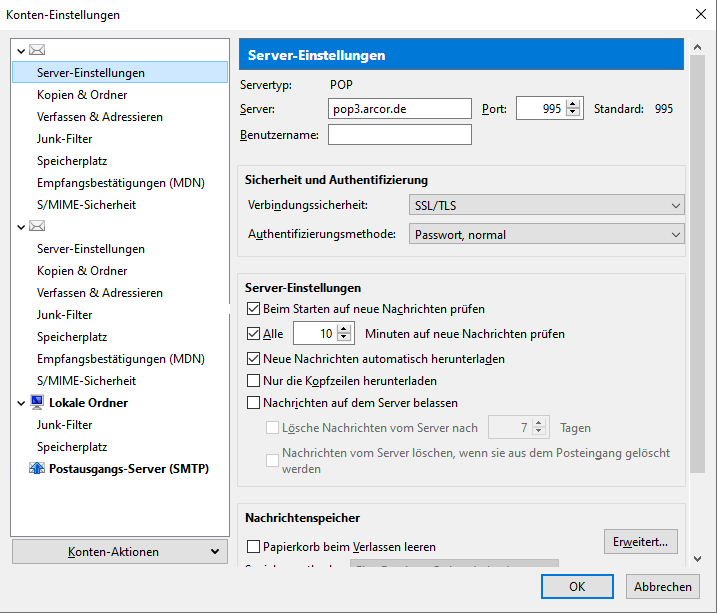Open S/MIME-Sicherheit under the second account

(86, 380)
